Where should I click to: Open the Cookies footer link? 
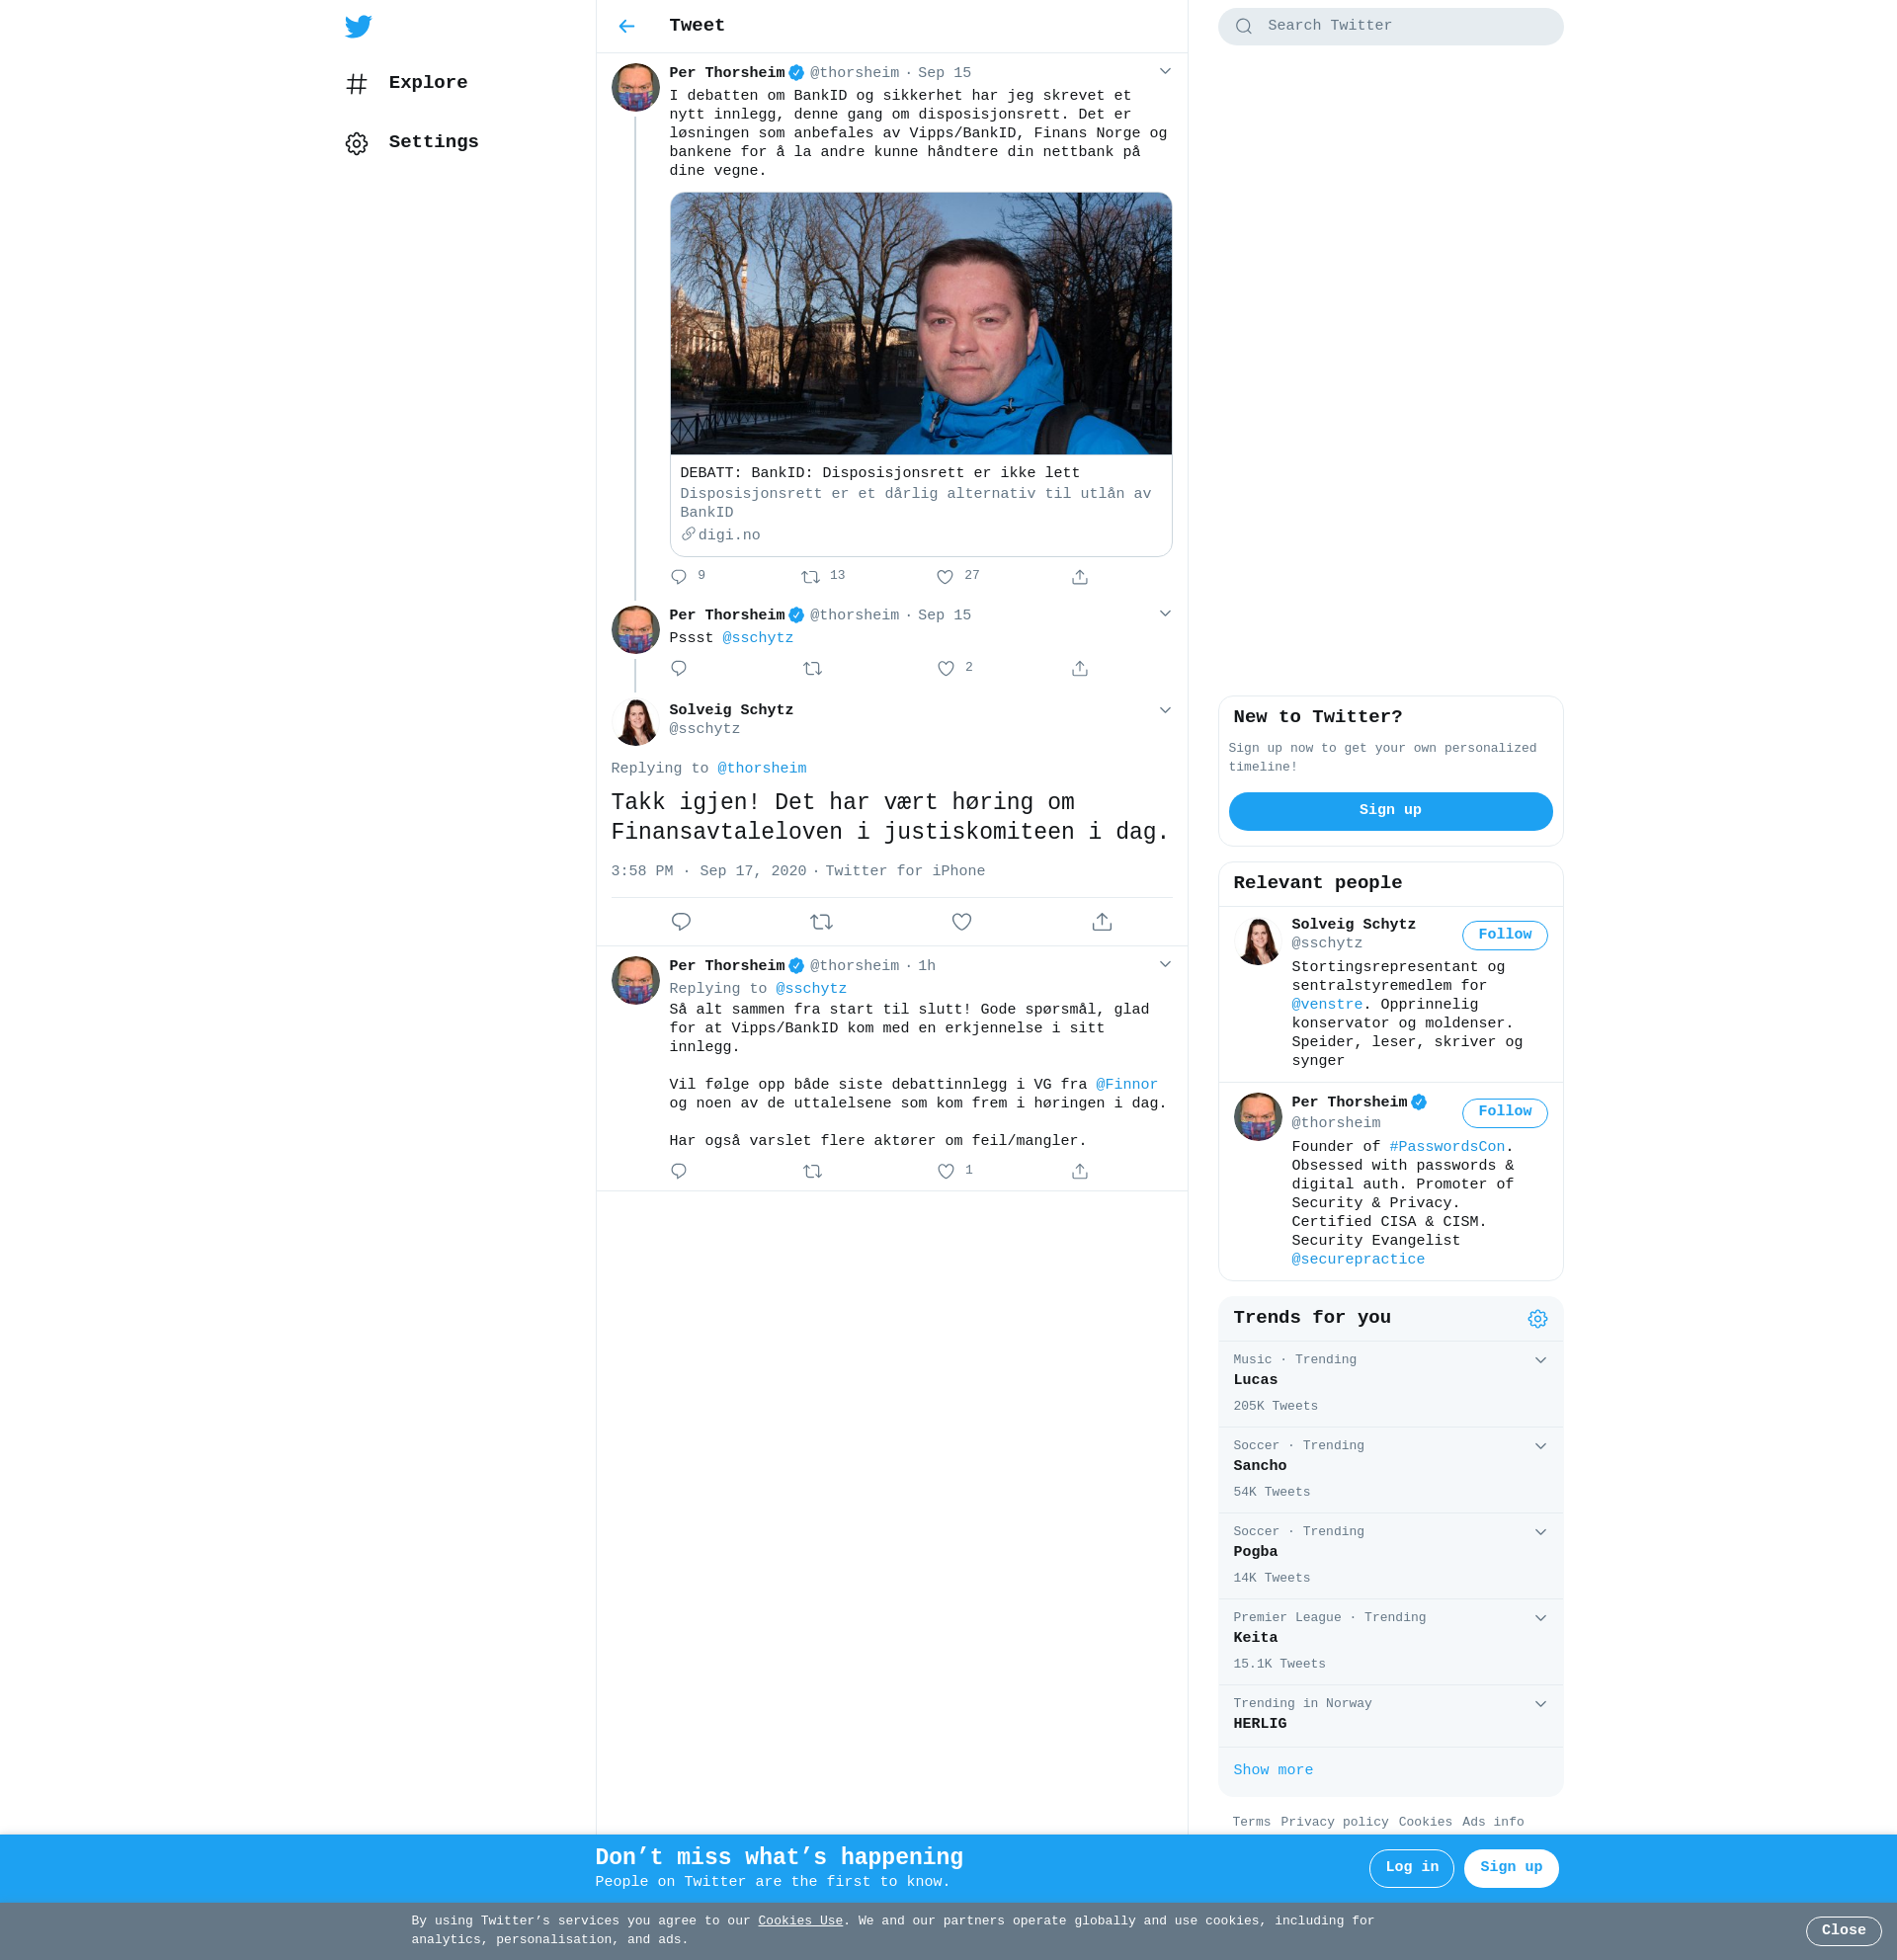[x=1425, y=1822]
